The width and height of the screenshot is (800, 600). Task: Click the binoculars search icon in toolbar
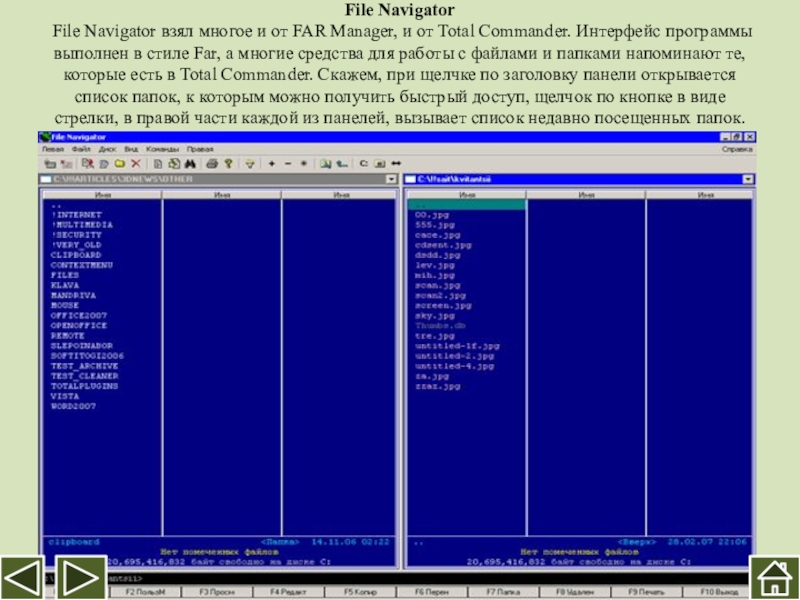(x=190, y=164)
